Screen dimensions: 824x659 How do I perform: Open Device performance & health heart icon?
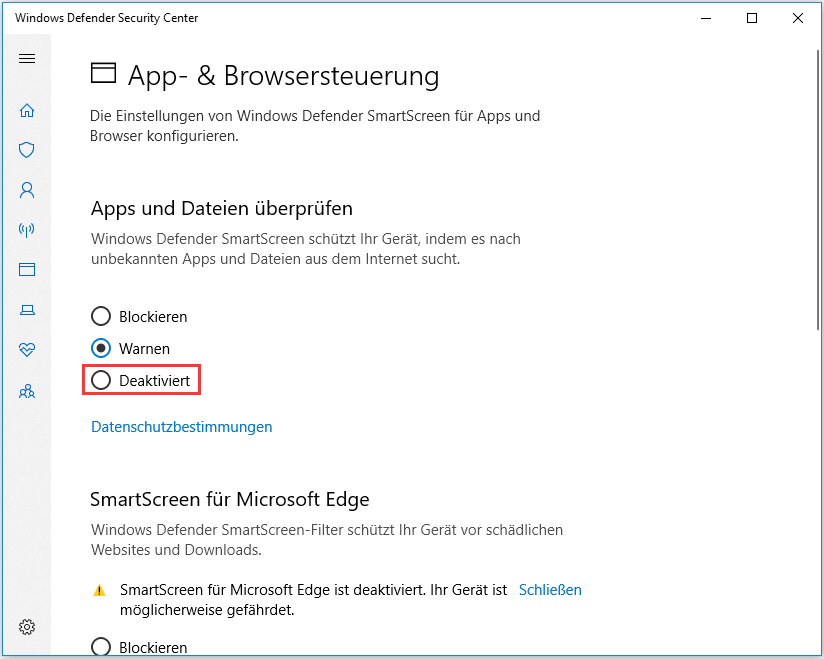point(27,349)
